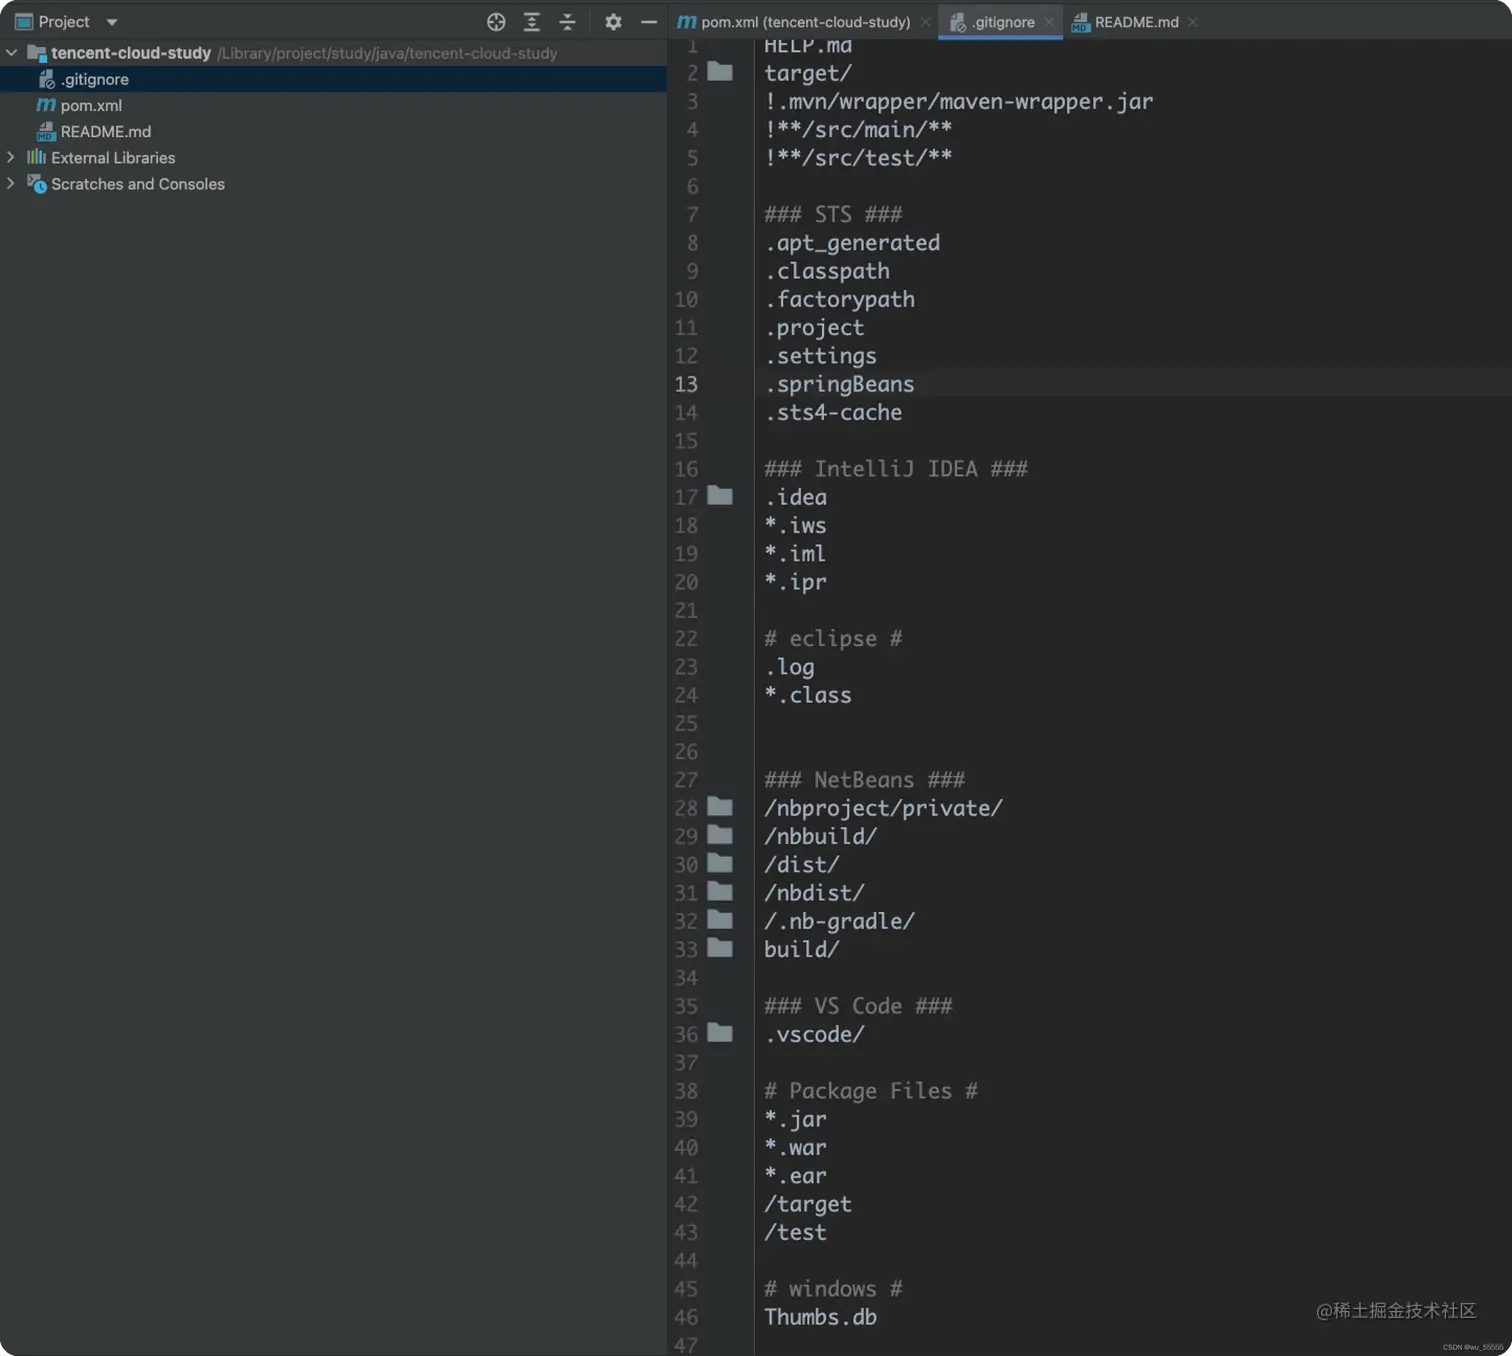
Task: Click the Select Opened File locate icon
Action: click(496, 22)
